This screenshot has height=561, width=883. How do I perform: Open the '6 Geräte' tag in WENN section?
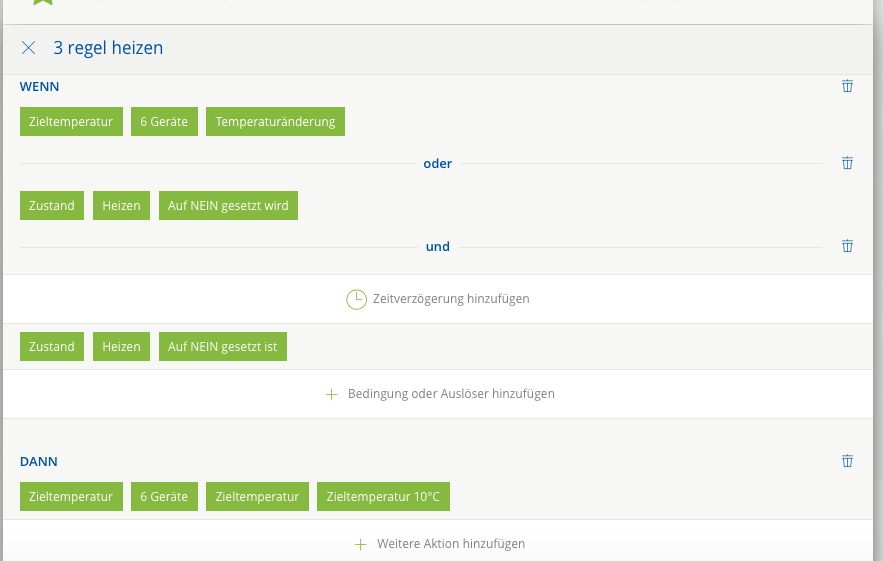(x=164, y=122)
